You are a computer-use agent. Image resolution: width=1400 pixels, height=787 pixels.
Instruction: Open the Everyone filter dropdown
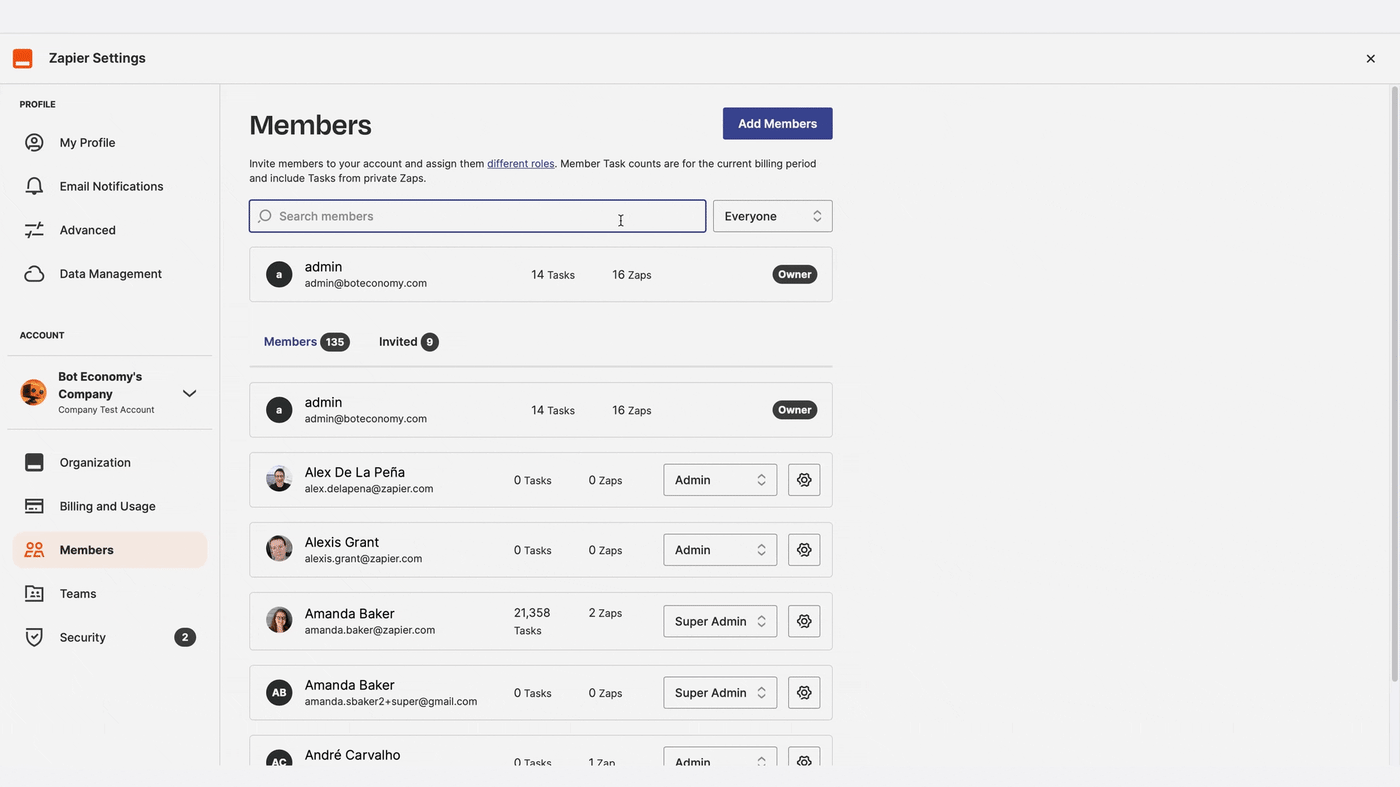772,216
